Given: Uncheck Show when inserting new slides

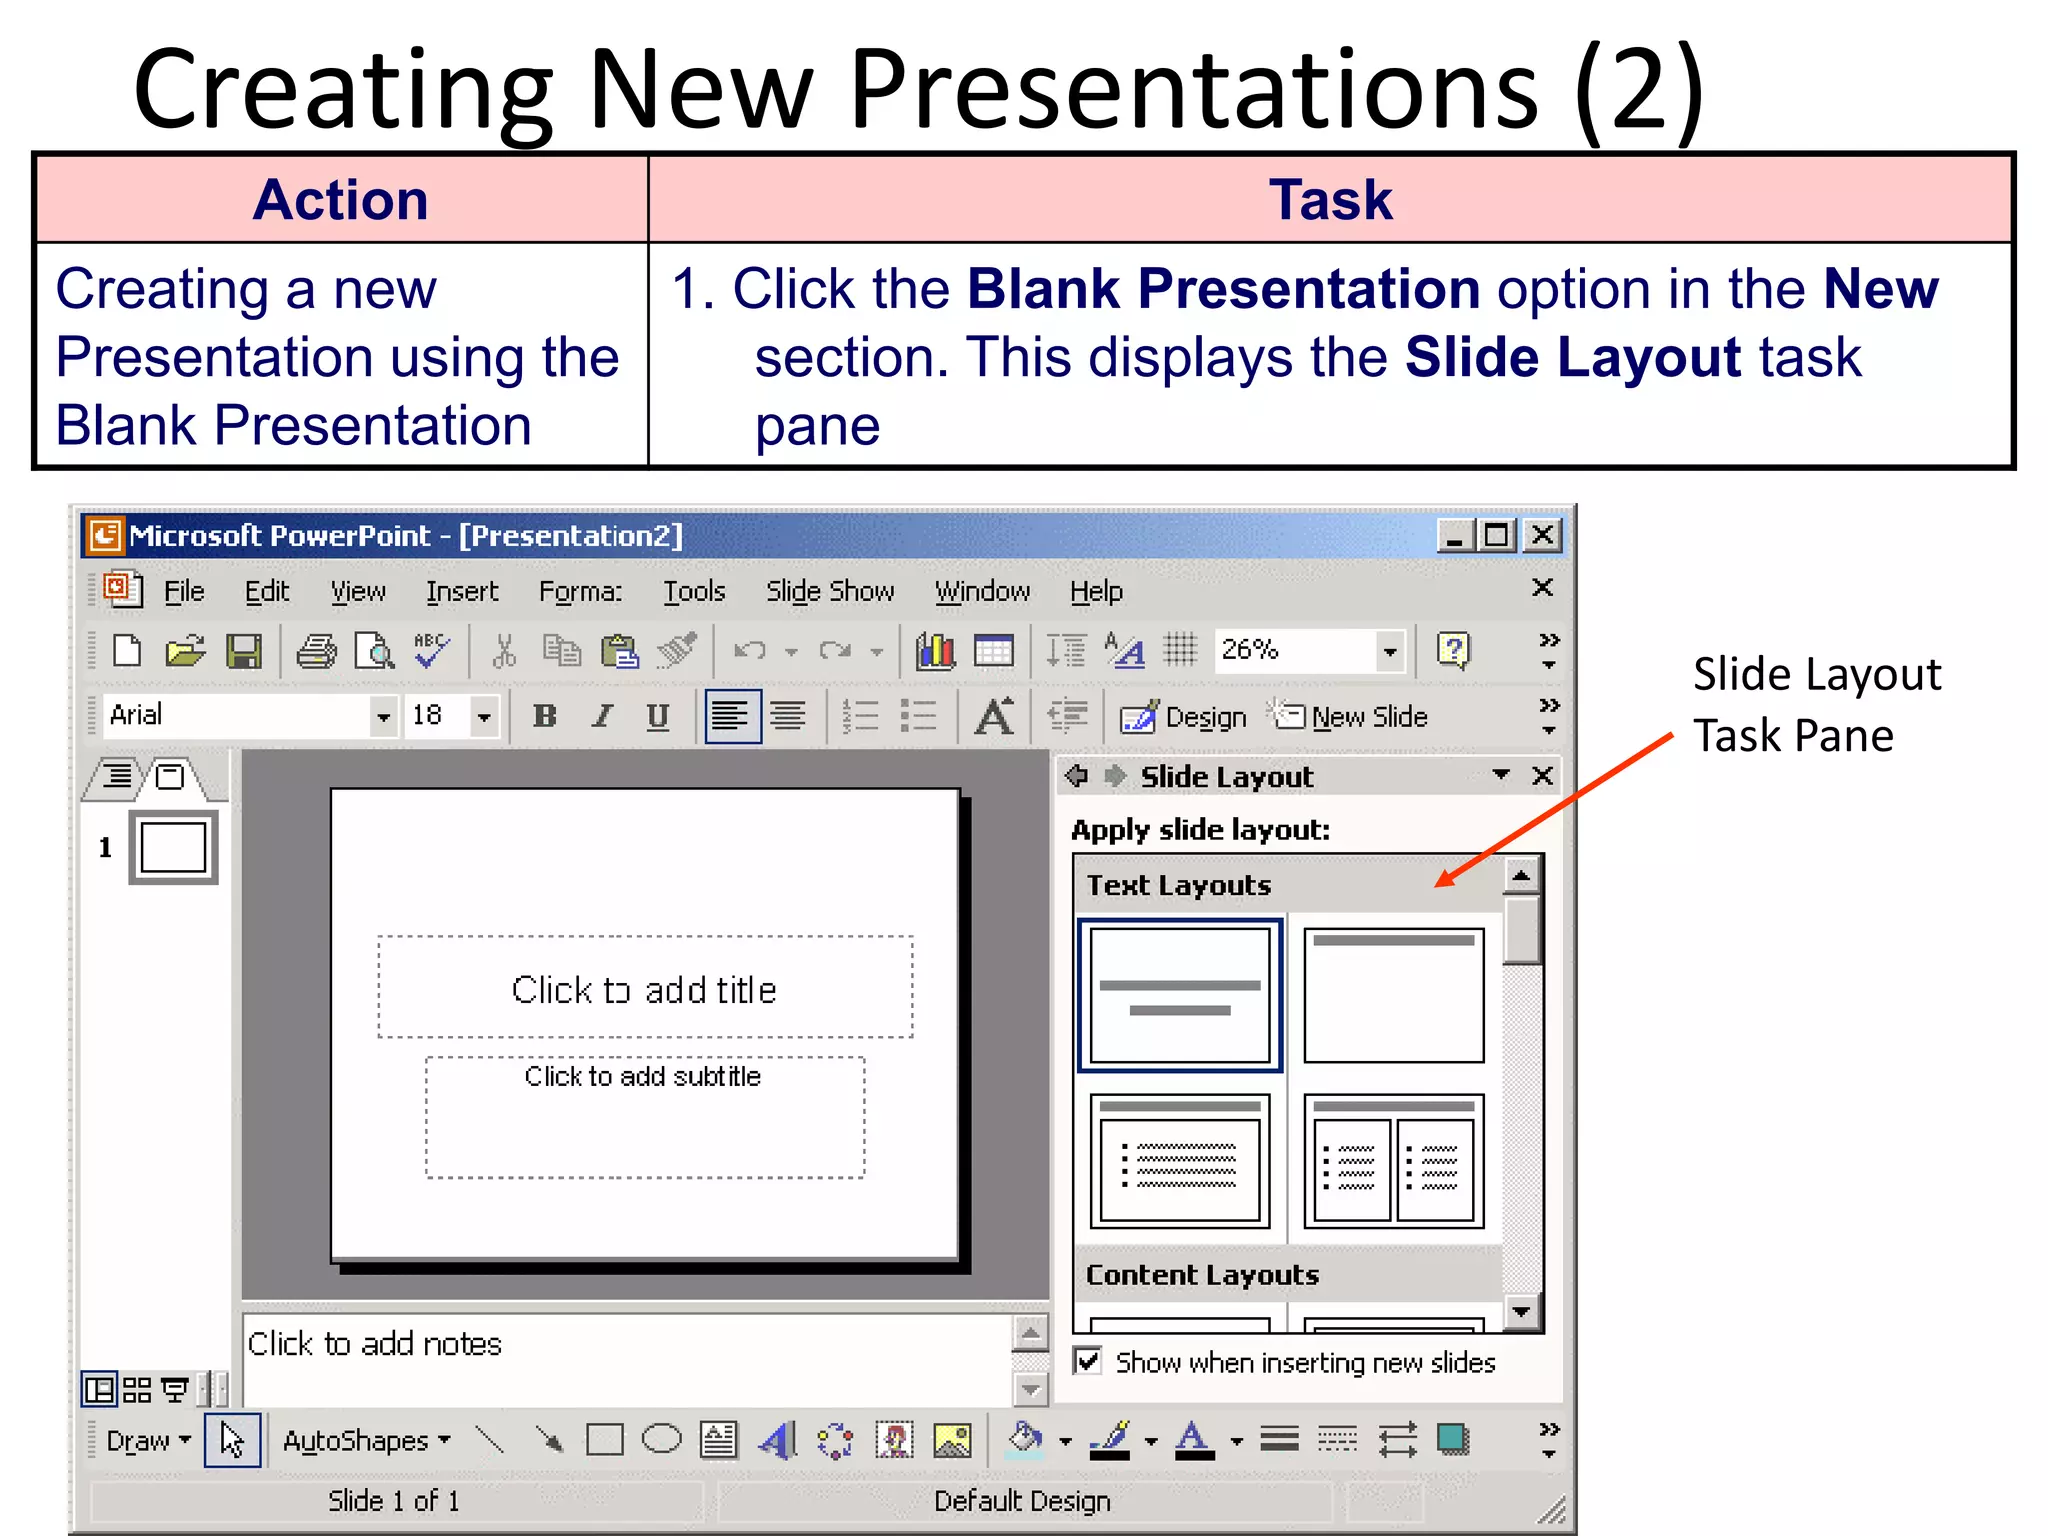Looking at the screenshot, I should click(x=1088, y=1361).
